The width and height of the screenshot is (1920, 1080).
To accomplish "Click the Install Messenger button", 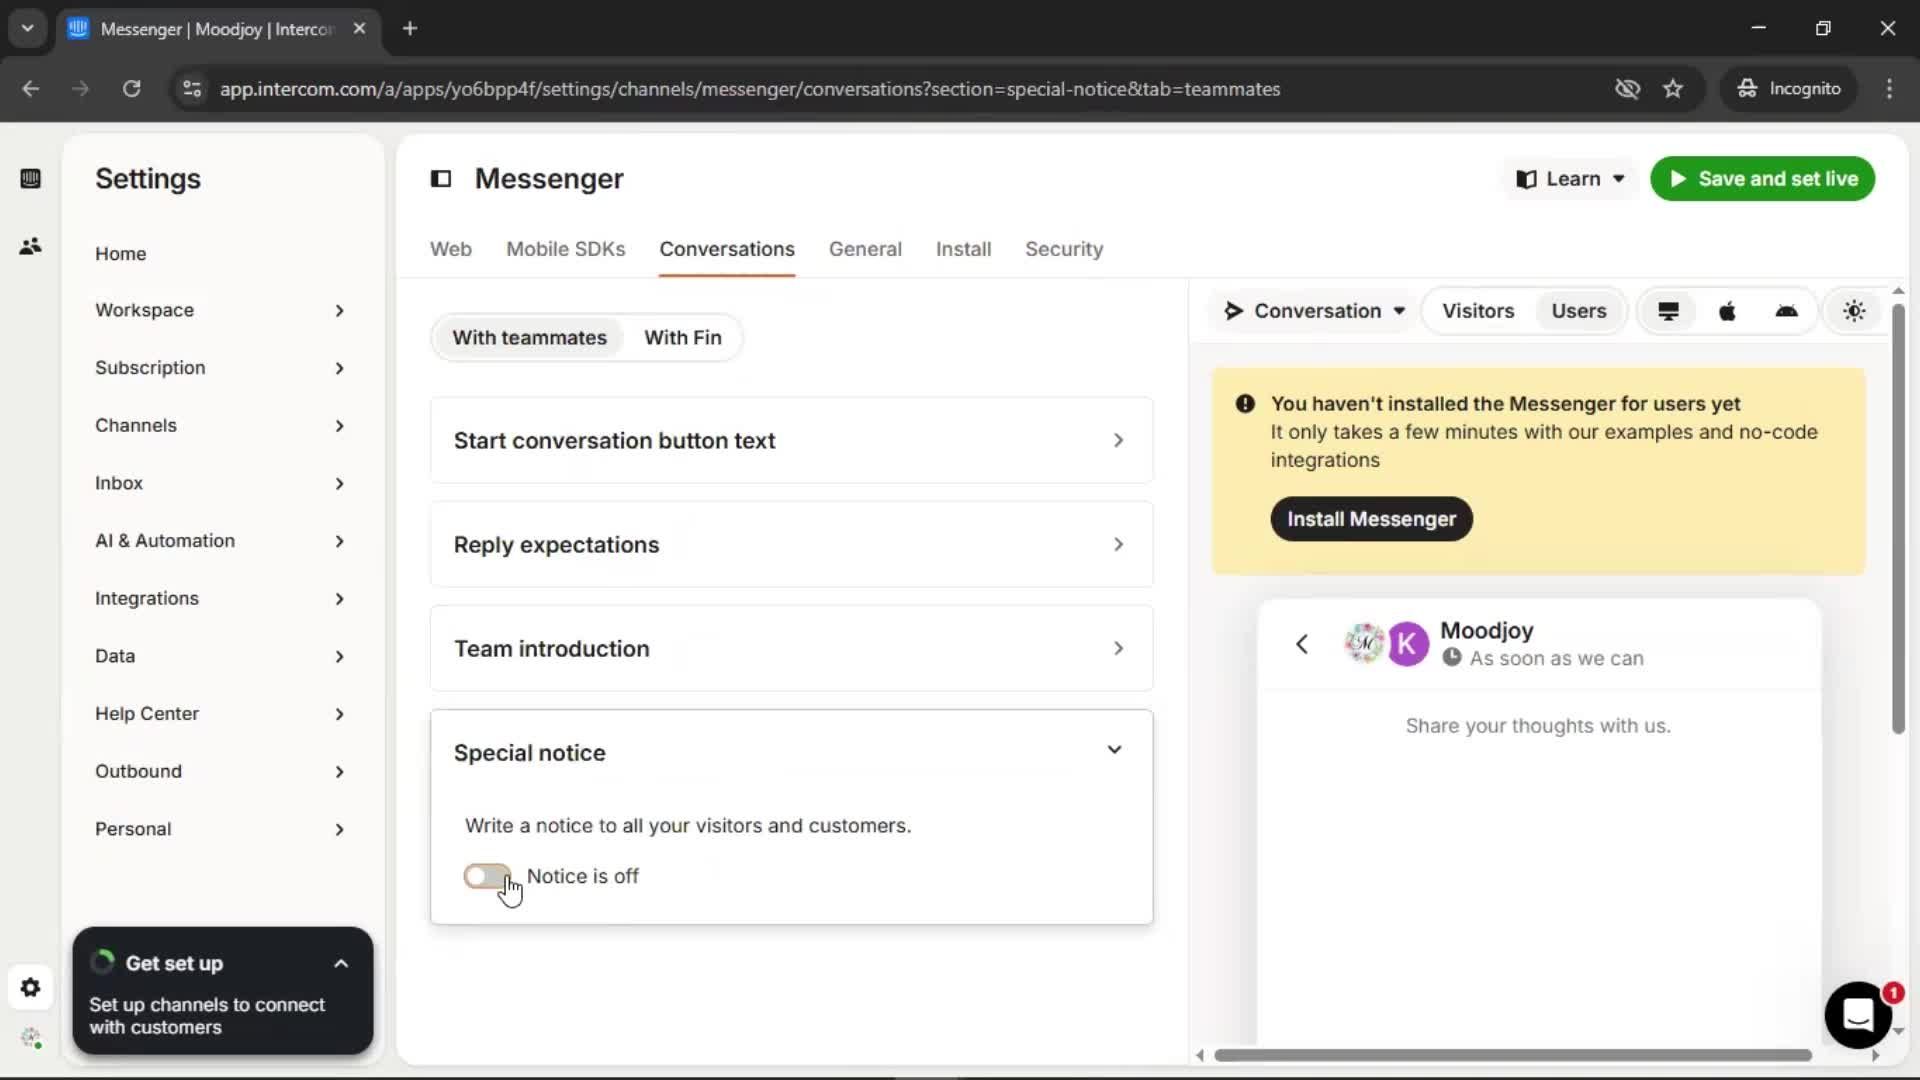I will pos(1371,519).
